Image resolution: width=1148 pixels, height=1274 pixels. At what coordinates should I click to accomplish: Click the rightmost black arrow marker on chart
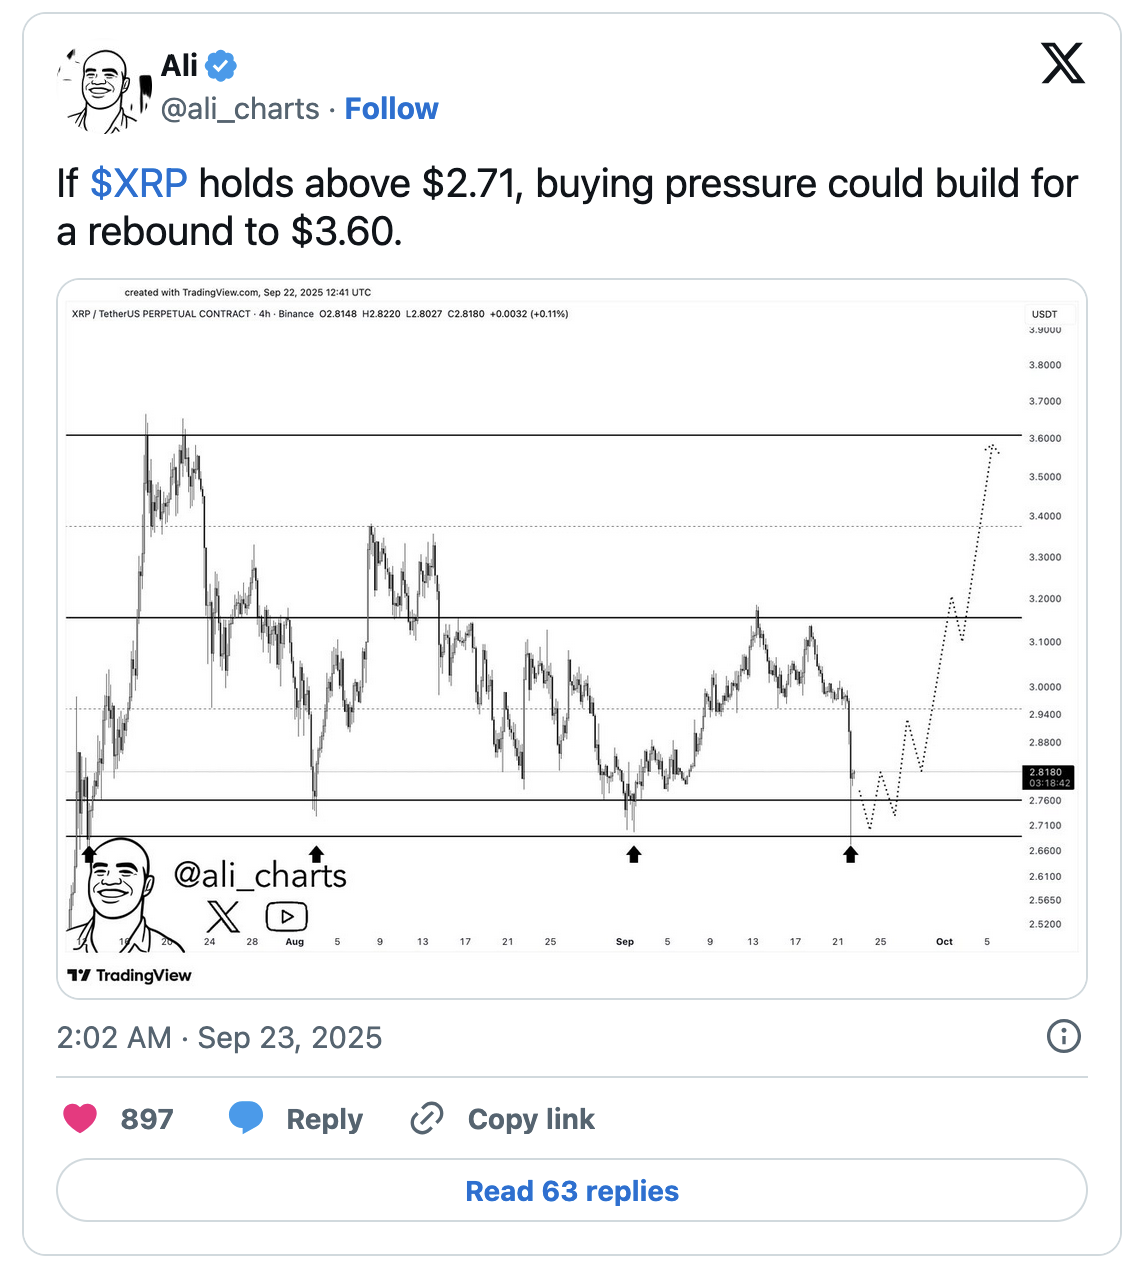[x=850, y=855]
